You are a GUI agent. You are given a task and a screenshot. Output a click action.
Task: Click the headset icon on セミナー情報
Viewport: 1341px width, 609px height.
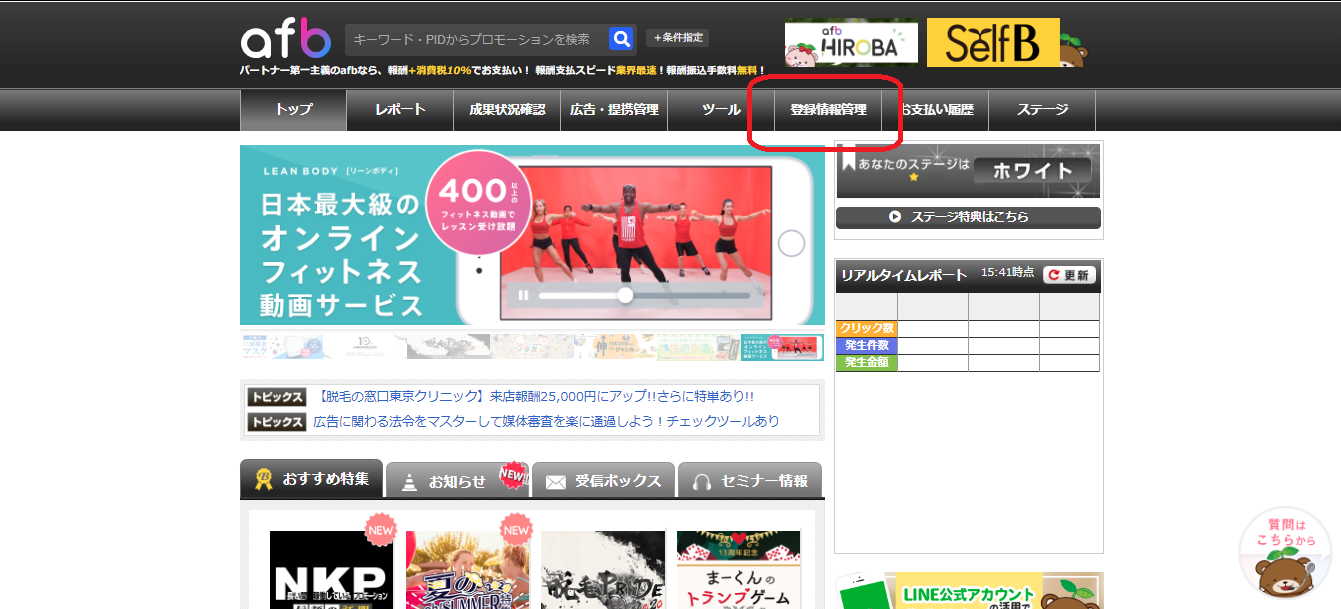point(701,482)
